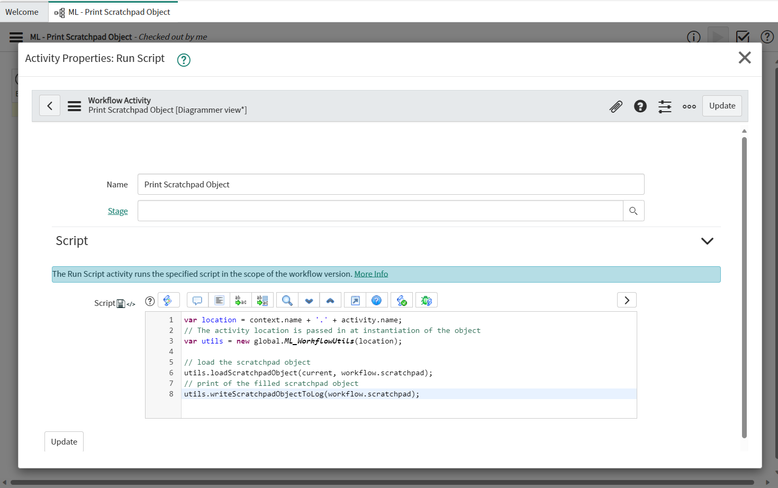The height and width of the screenshot is (488, 778).
Task: Select the ML - Print Scratchpad Object tab
Action: pos(113,12)
